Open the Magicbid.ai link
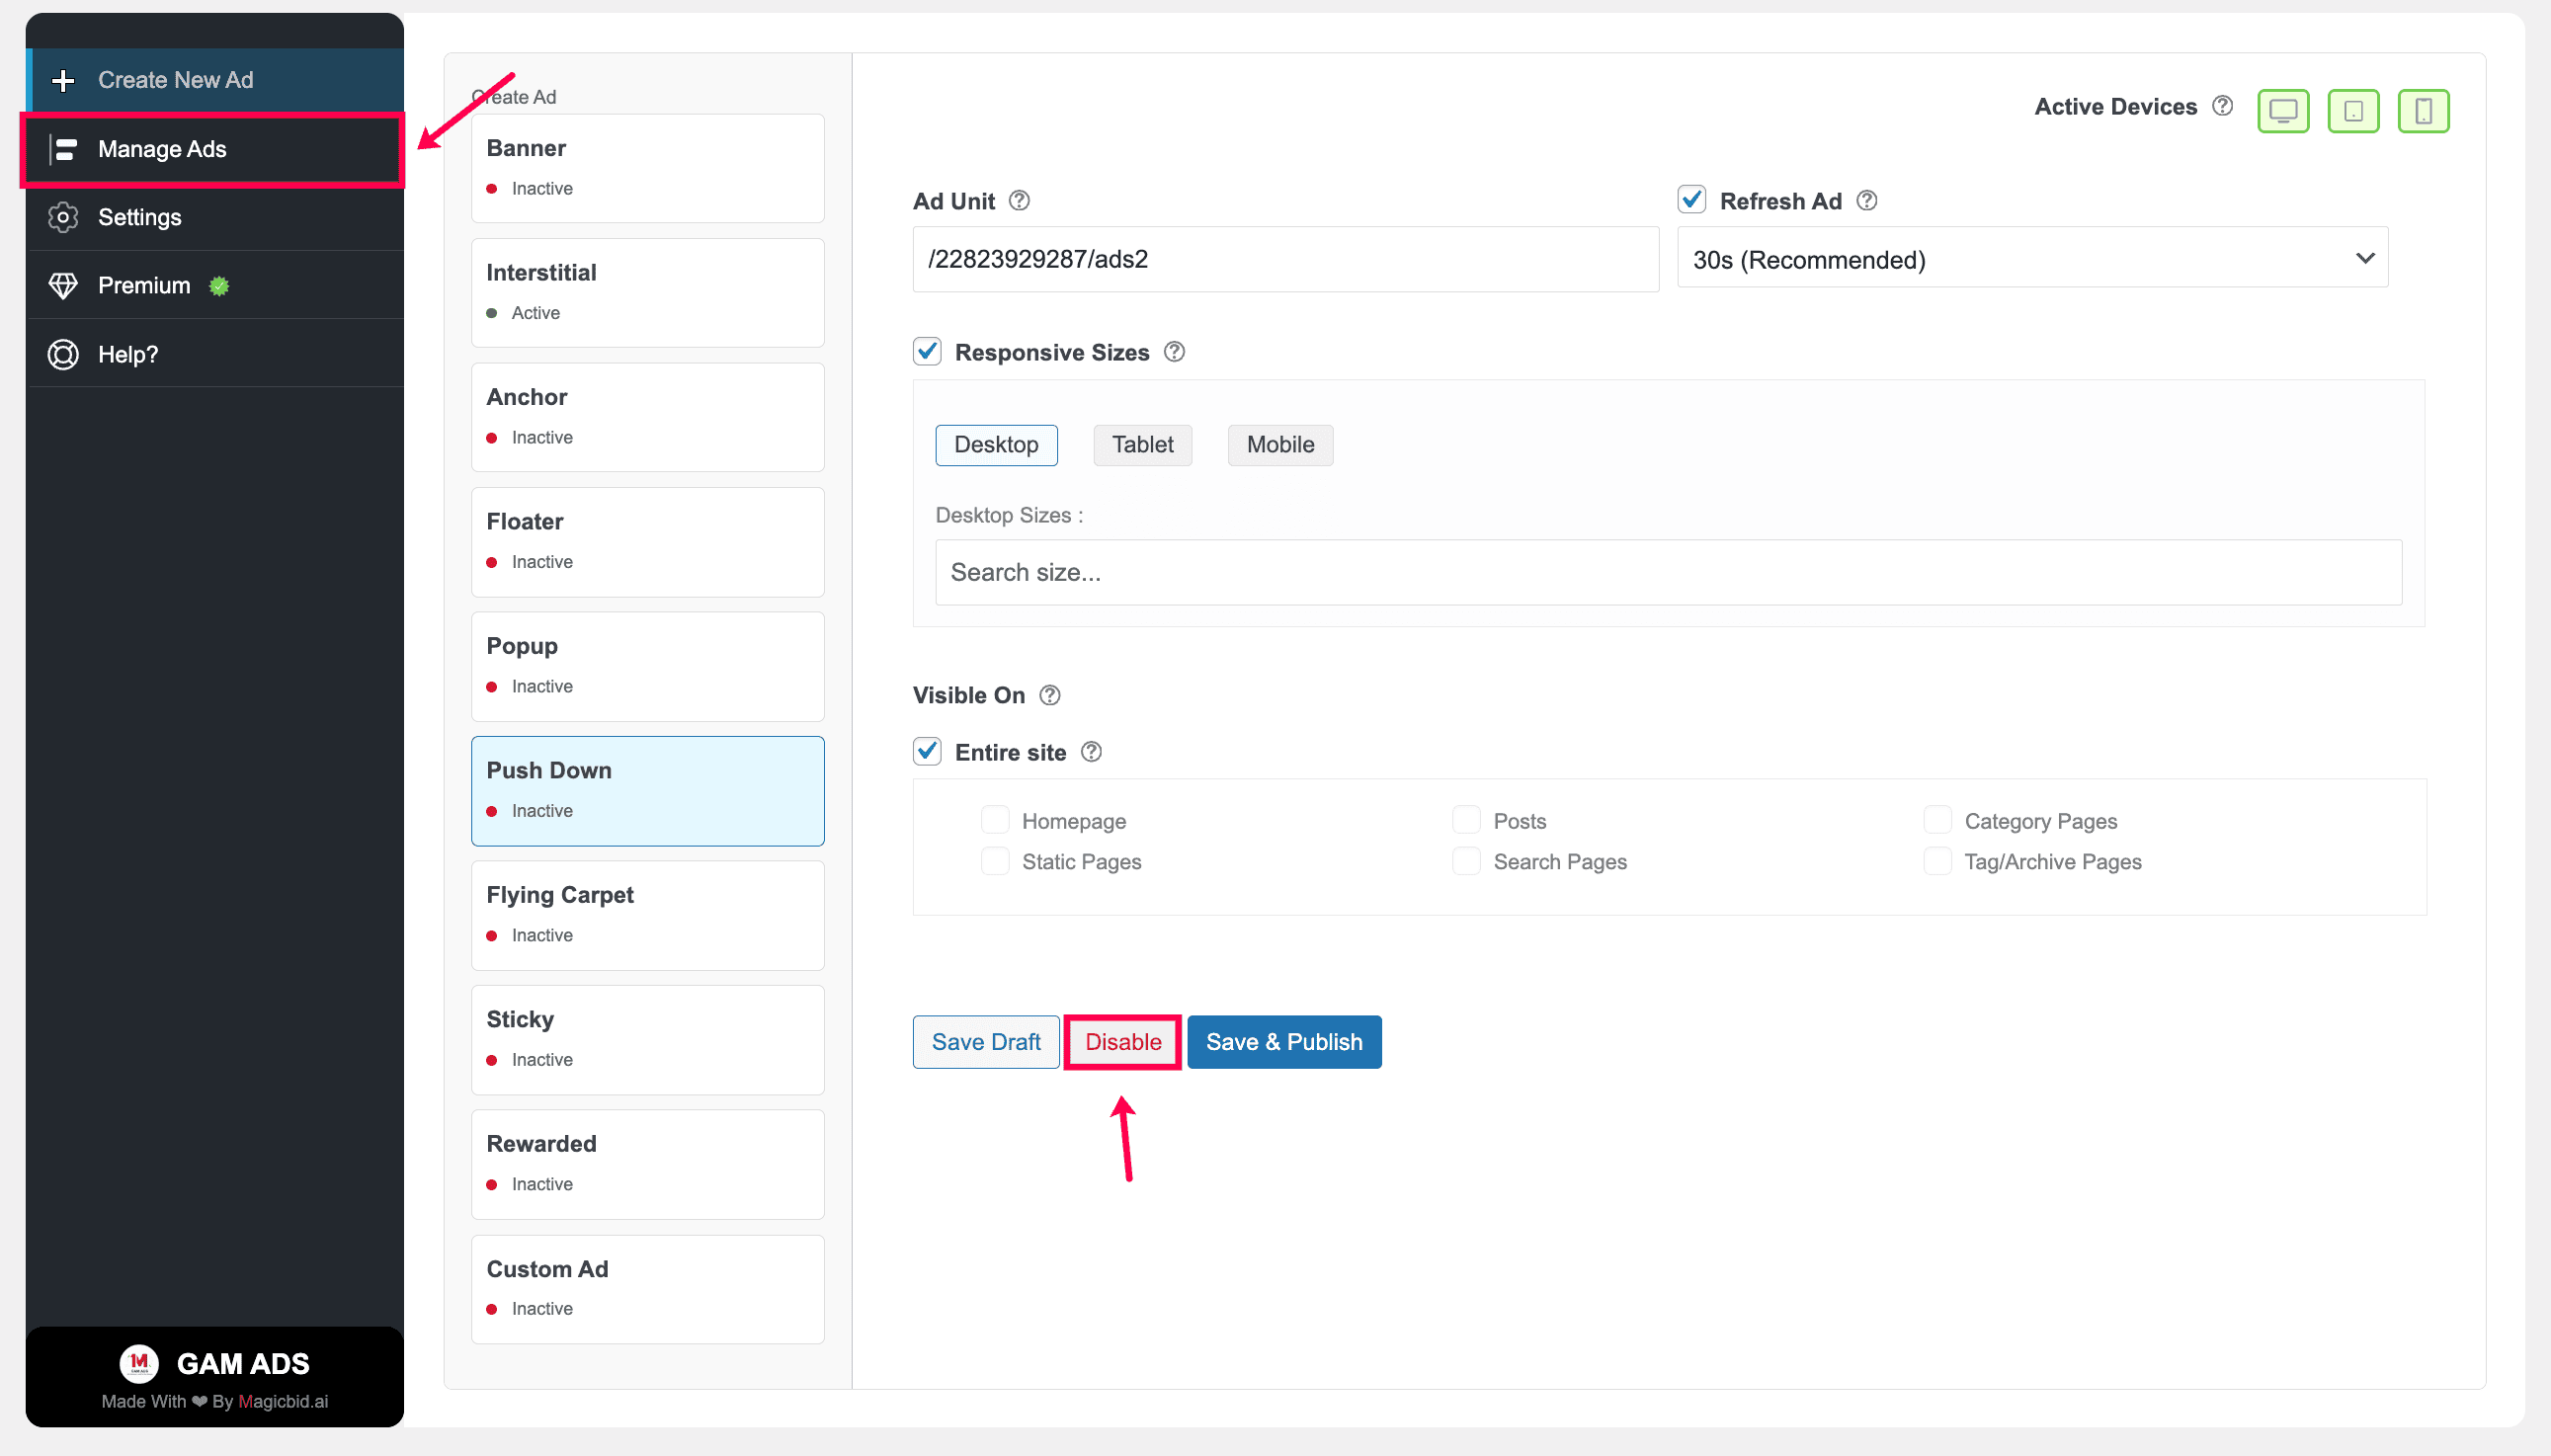Screen dimensions: 2551x1456 click(283, 1401)
